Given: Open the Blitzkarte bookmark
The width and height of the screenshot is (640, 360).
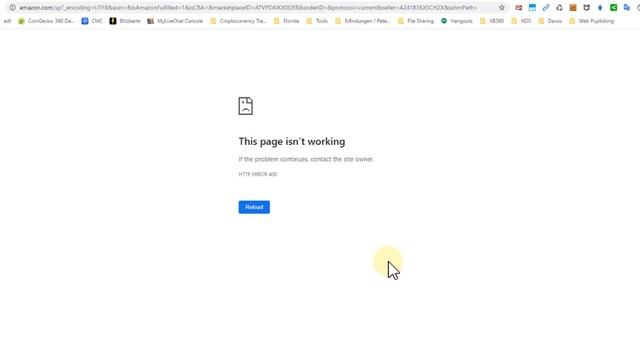Looking at the screenshot, I should tap(125, 21).
